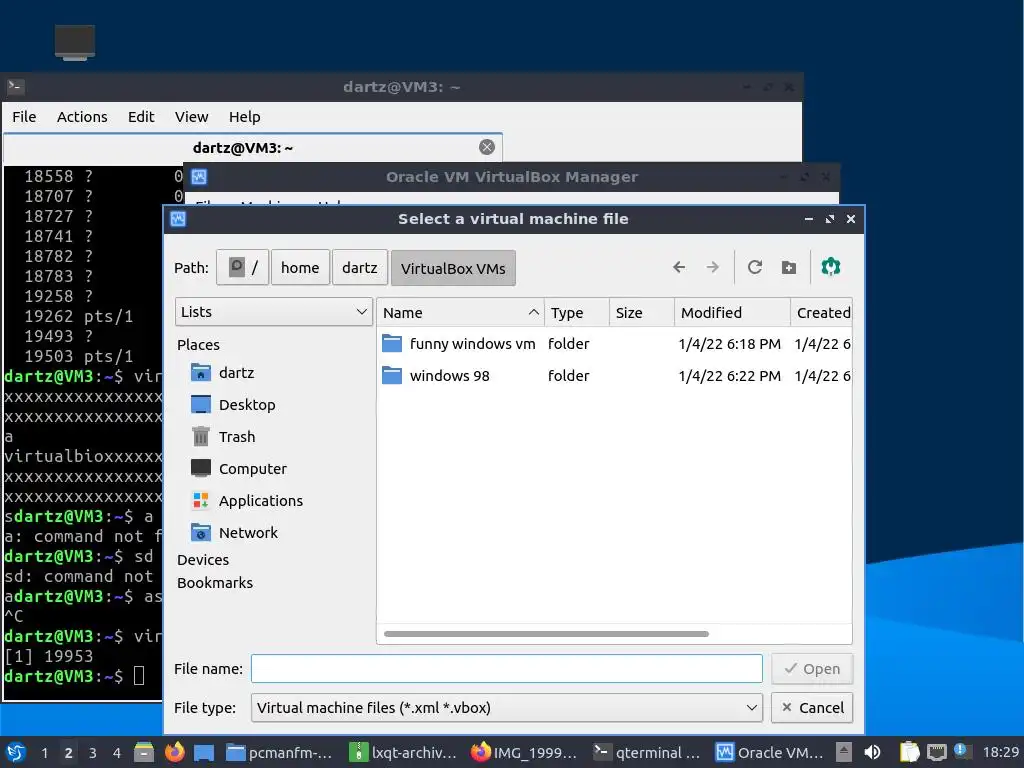Switch to virtual desktop 3
This screenshot has width=1024, height=768.
coord(93,753)
